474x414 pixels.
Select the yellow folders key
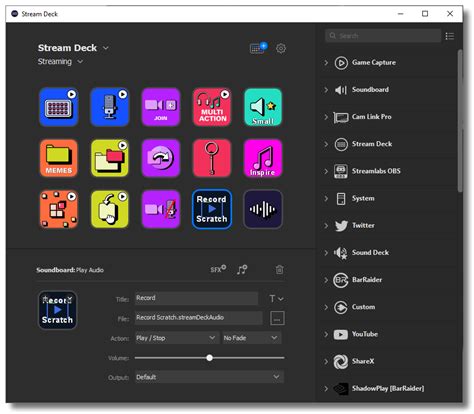(x=110, y=158)
